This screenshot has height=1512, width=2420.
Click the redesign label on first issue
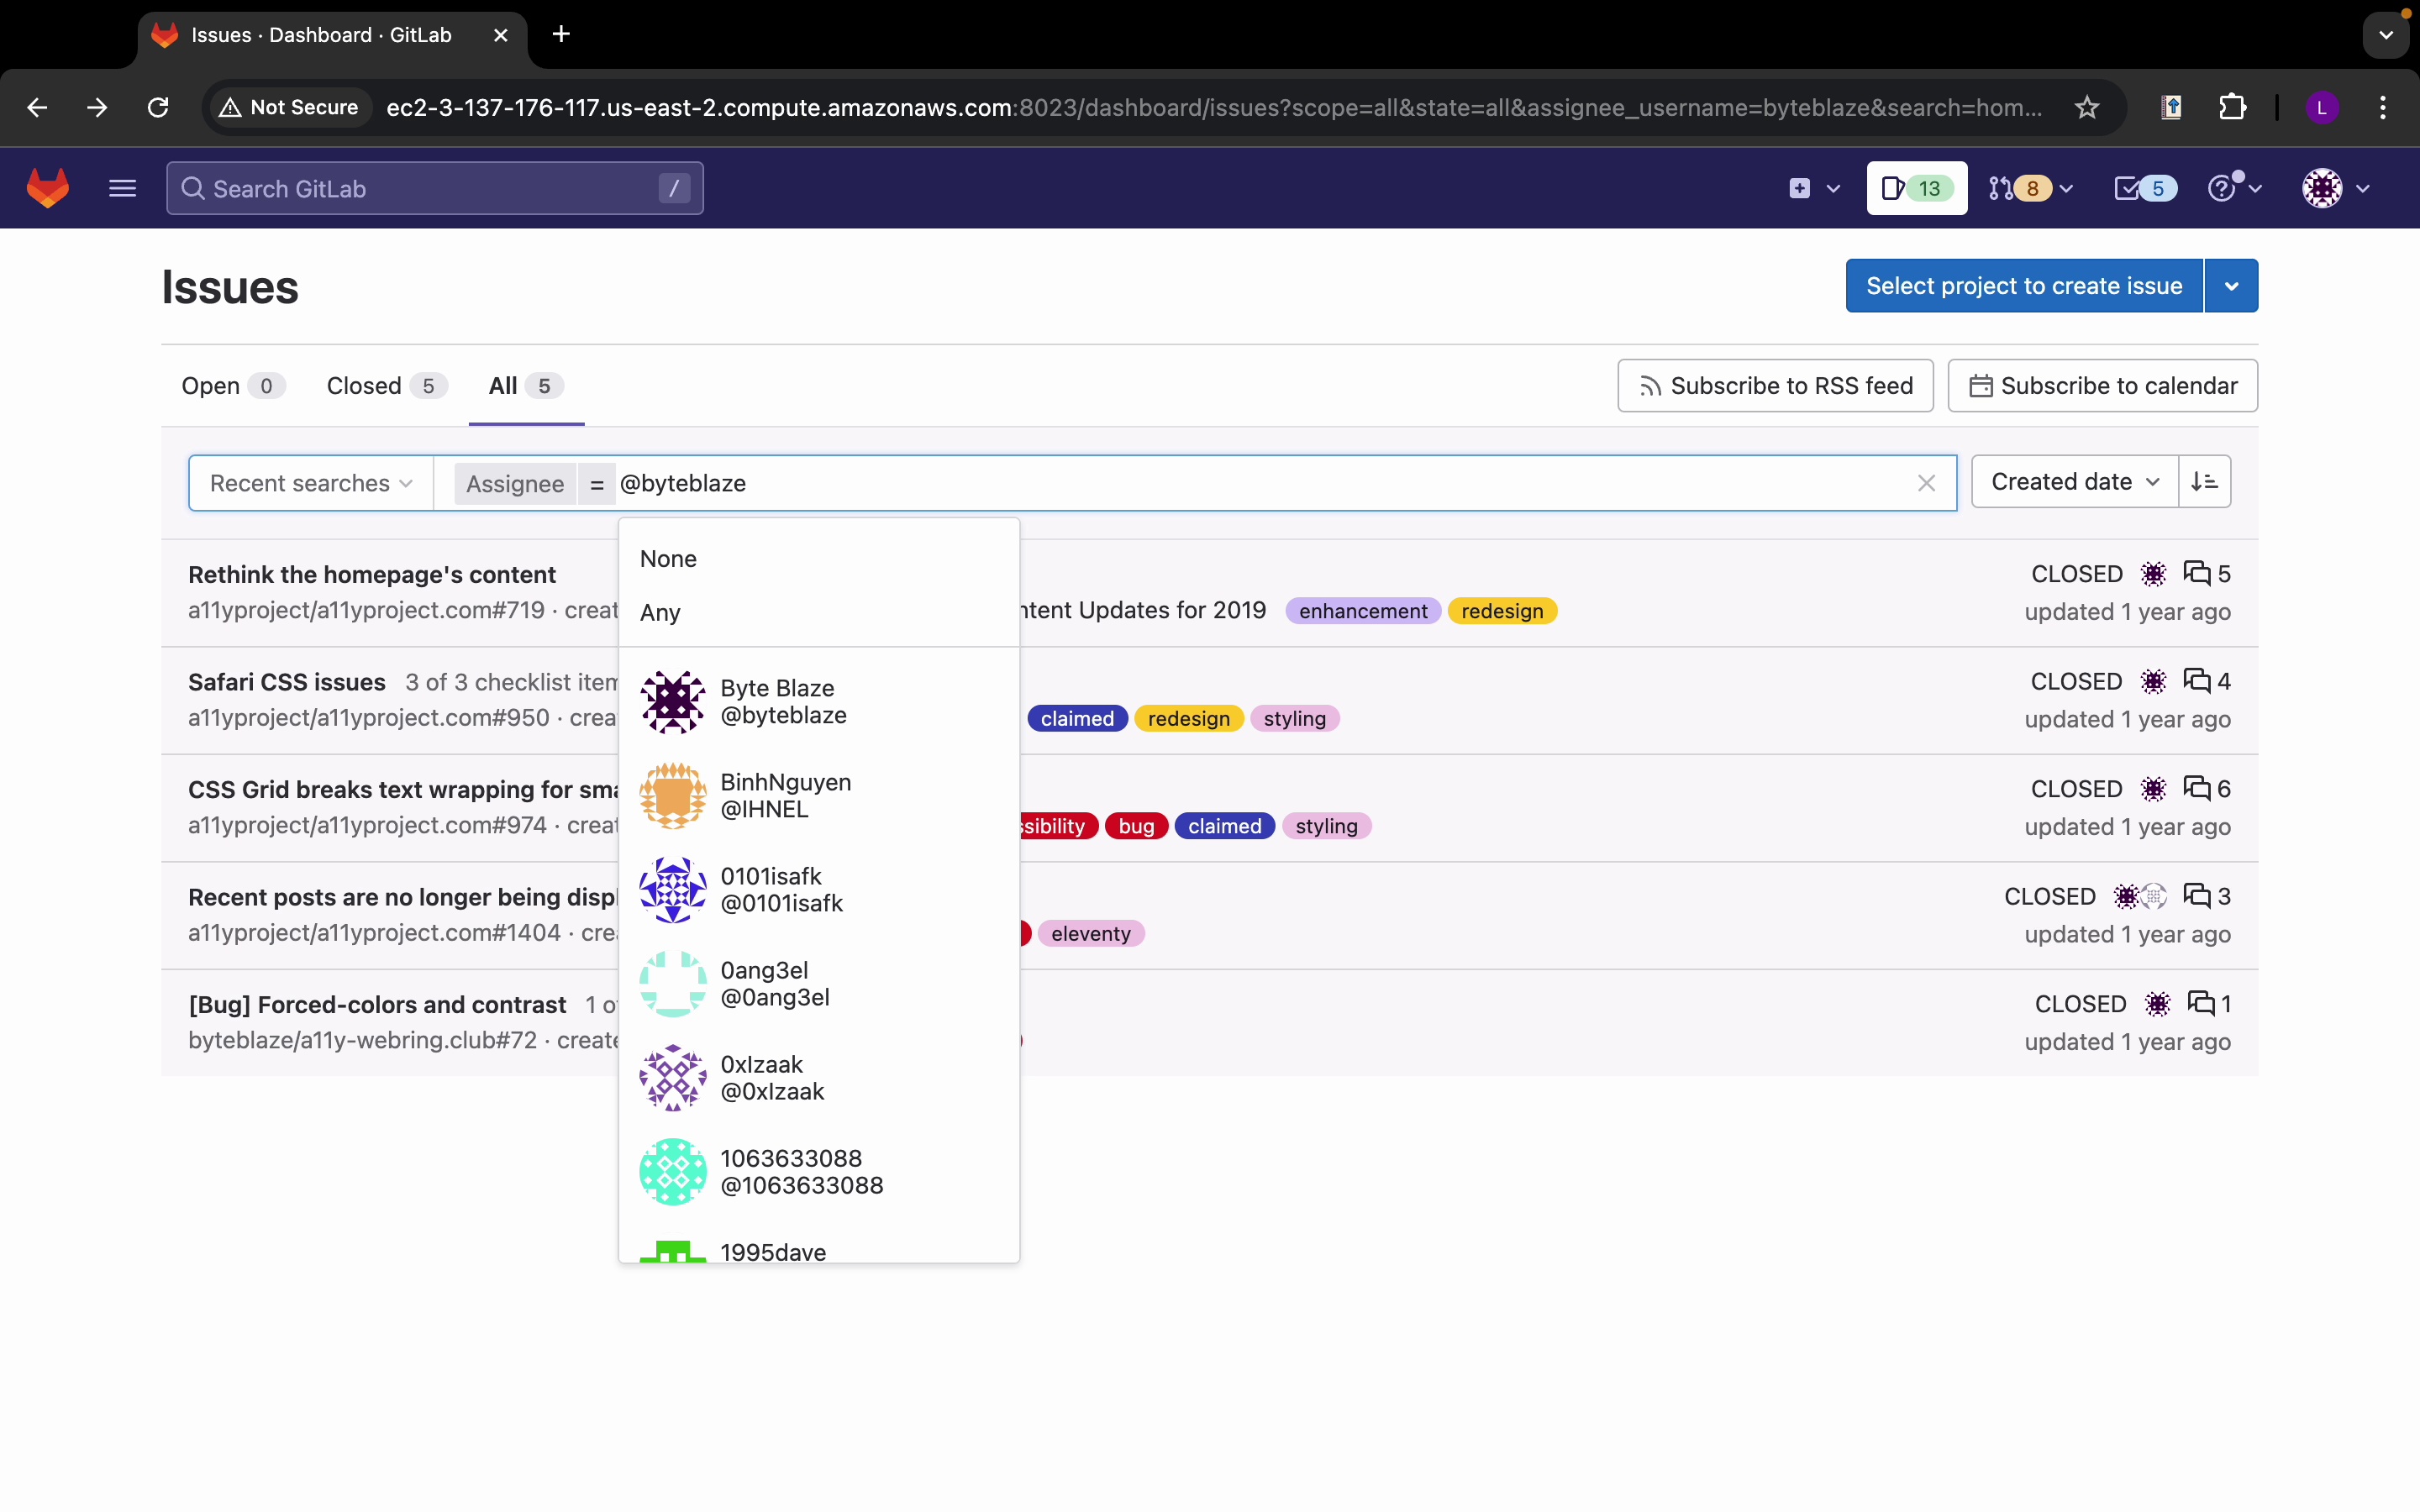pos(1501,611)
